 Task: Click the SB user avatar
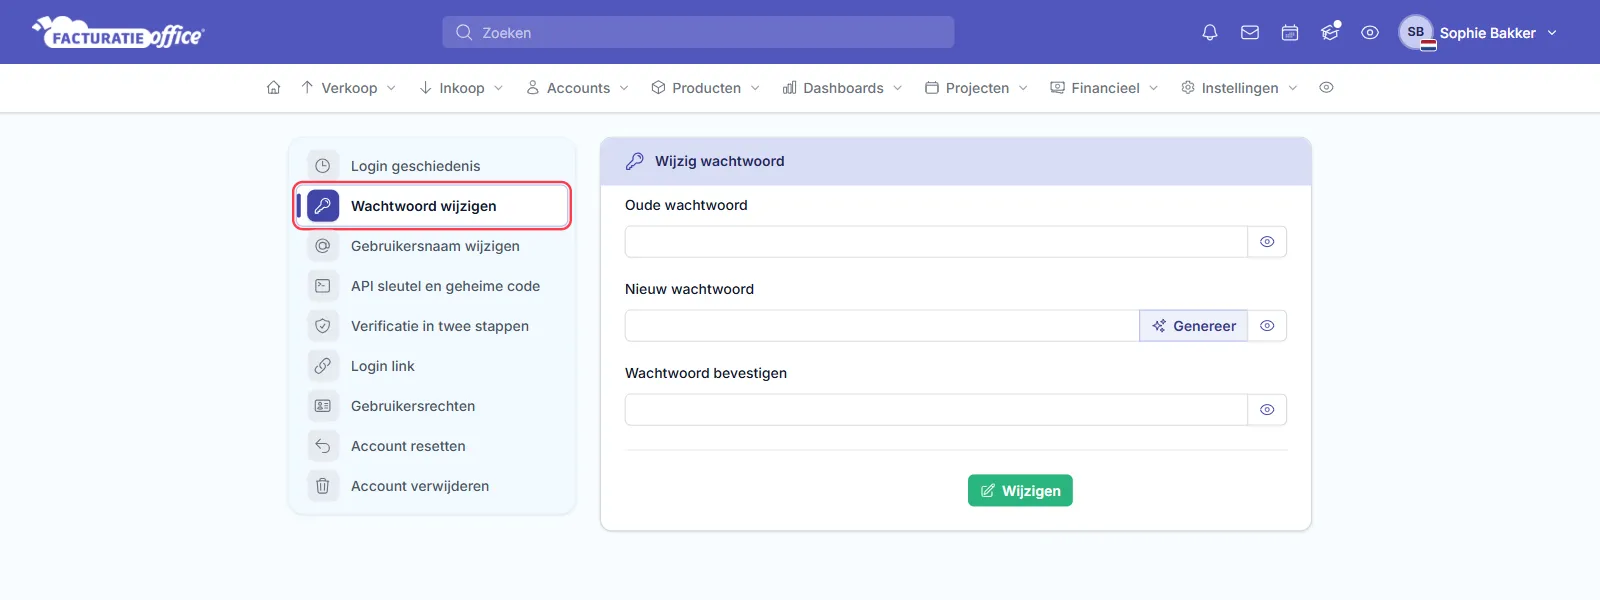(x=1416, y=32)
